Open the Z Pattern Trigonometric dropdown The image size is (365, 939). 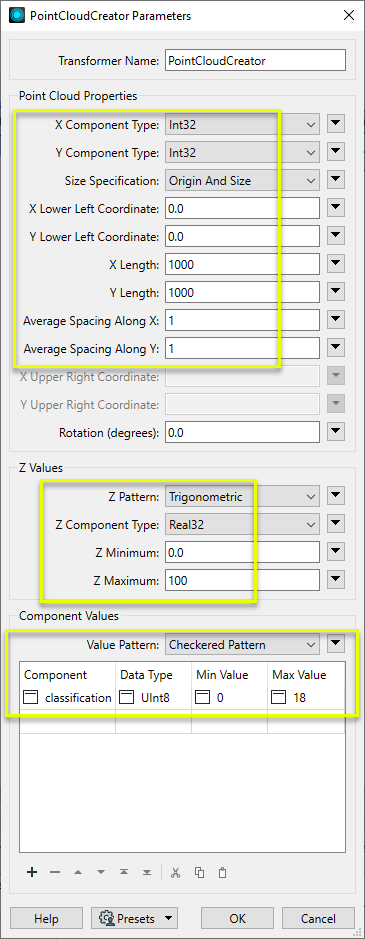pos(242,496)
